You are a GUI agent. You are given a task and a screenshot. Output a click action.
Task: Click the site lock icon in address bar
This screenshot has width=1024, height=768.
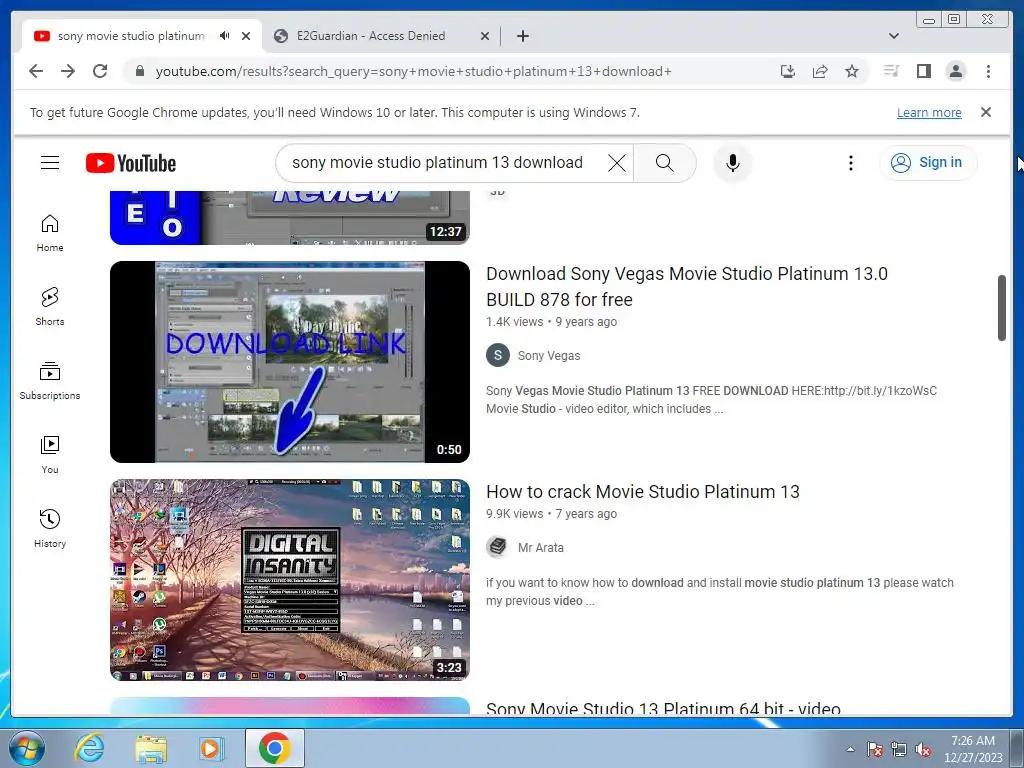(139, 71)
